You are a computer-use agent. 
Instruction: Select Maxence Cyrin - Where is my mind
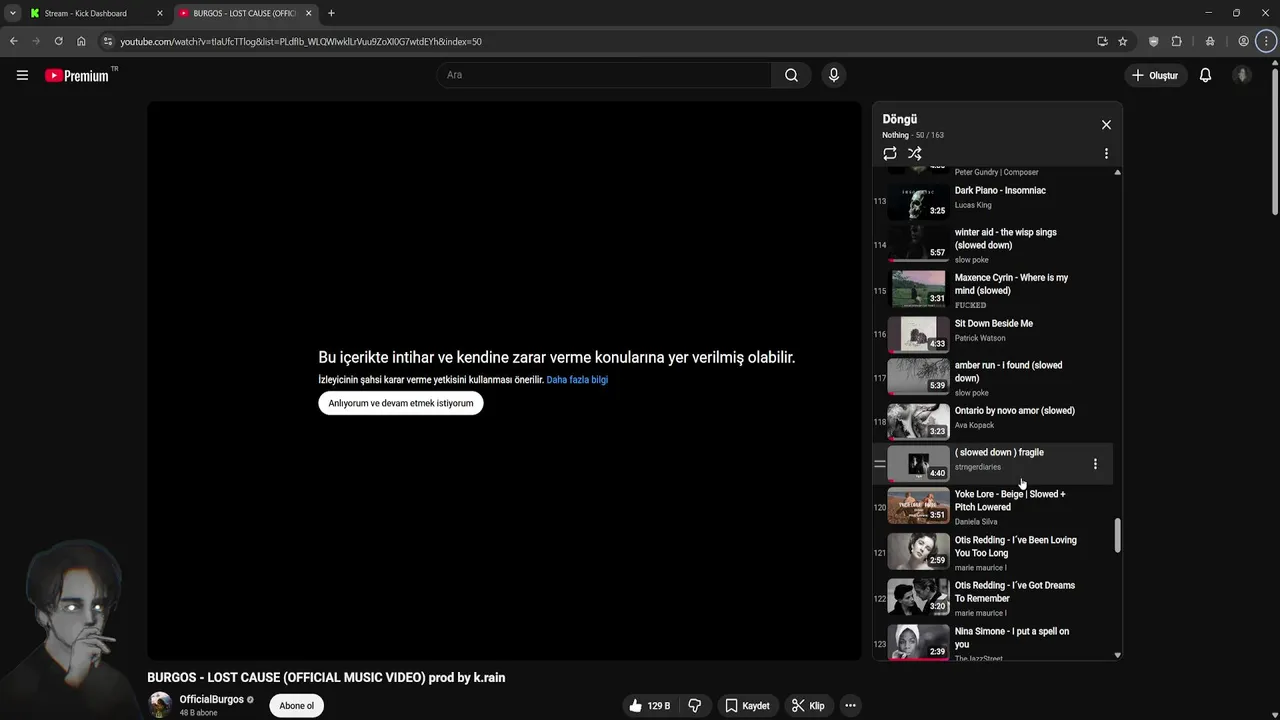click(x=1011, y=284)
